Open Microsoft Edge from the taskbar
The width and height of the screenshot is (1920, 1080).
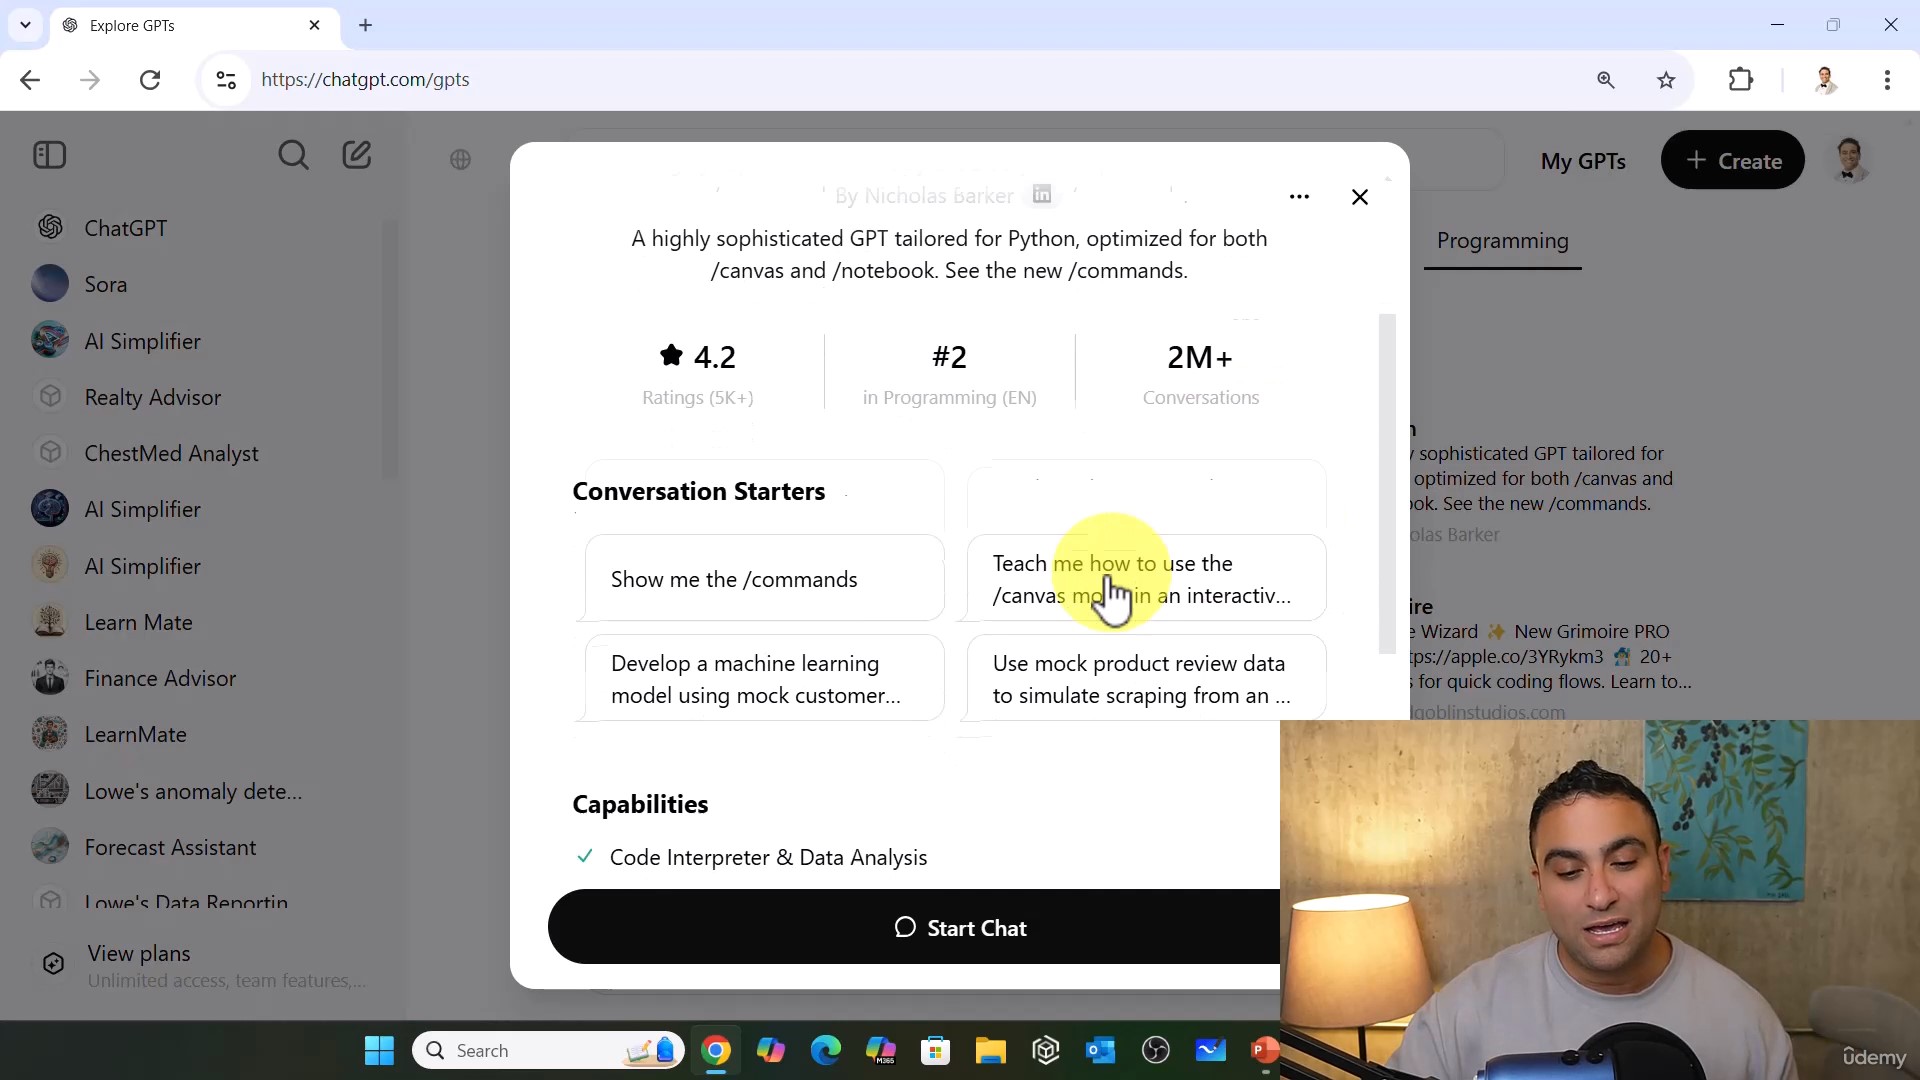click(x=826, y=1051)
